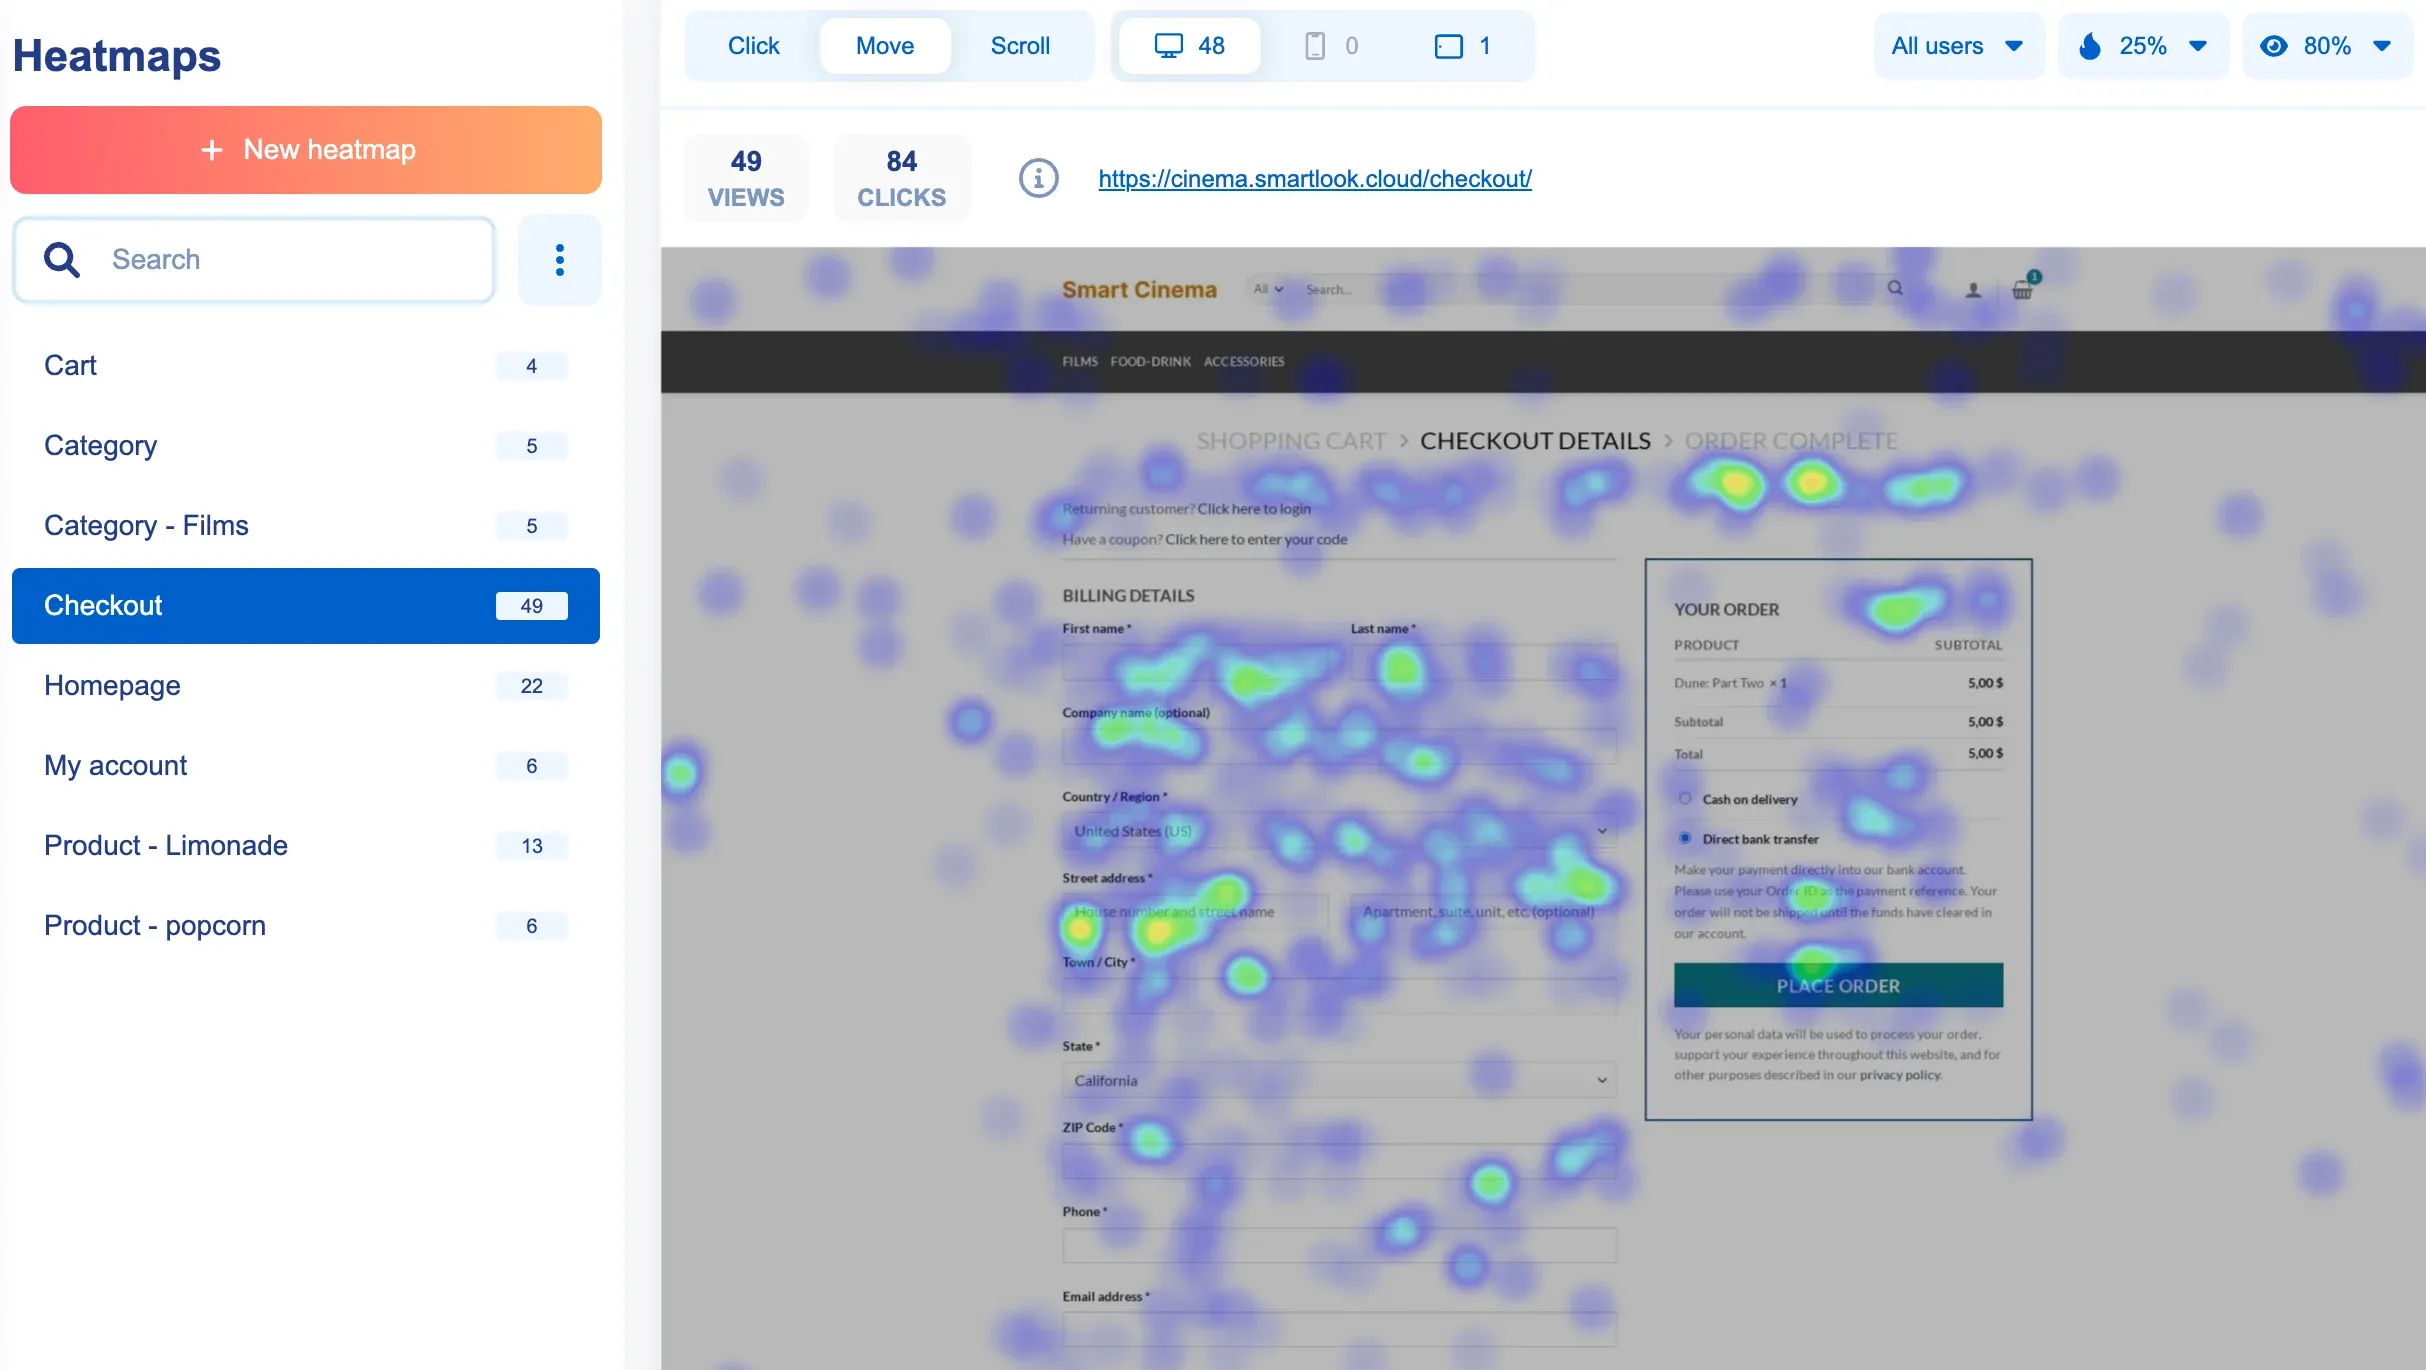Open the All users dropdown

coord(1957,45)
